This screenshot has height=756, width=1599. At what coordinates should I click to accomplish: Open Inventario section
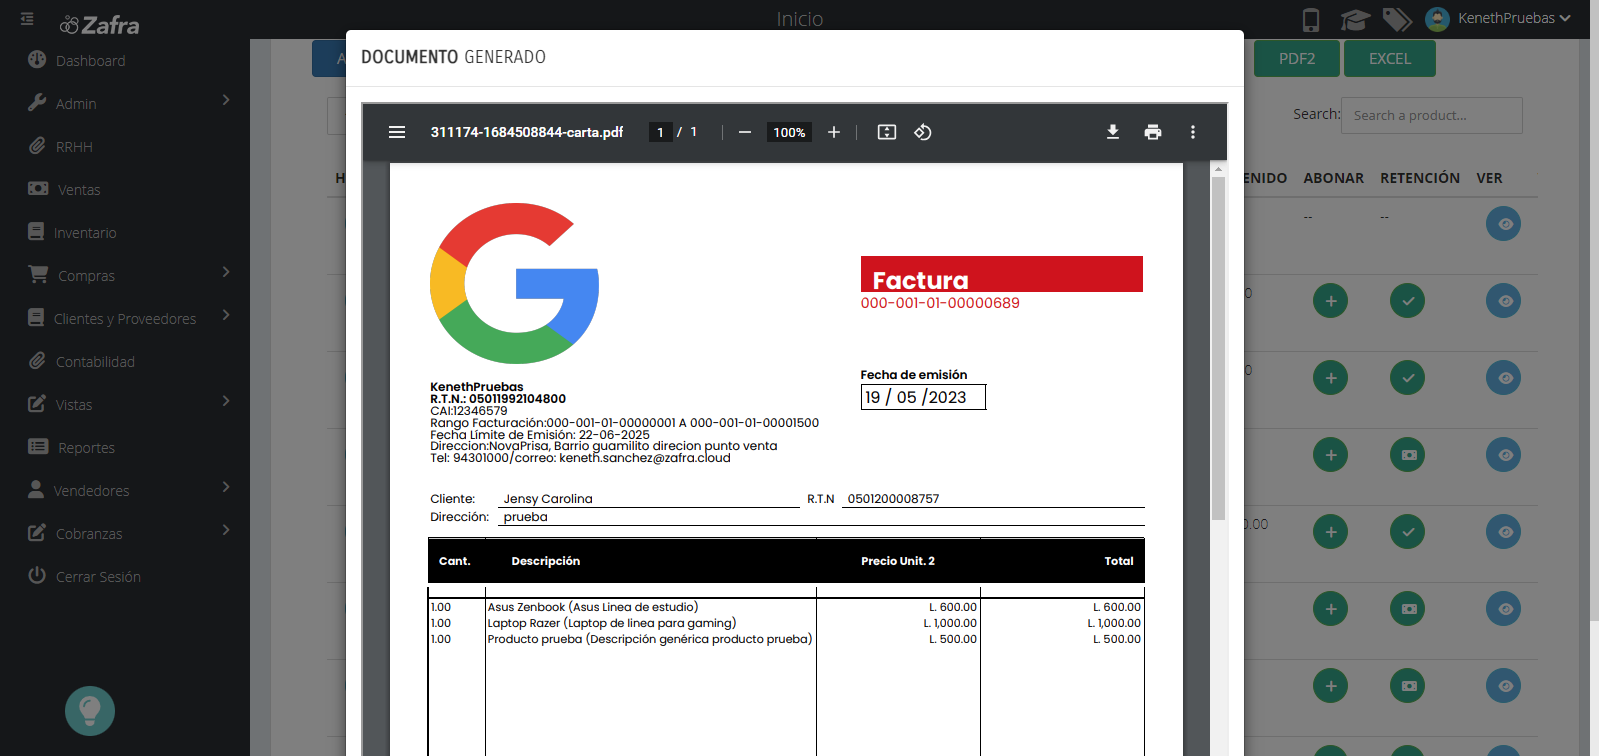point(84,233)
